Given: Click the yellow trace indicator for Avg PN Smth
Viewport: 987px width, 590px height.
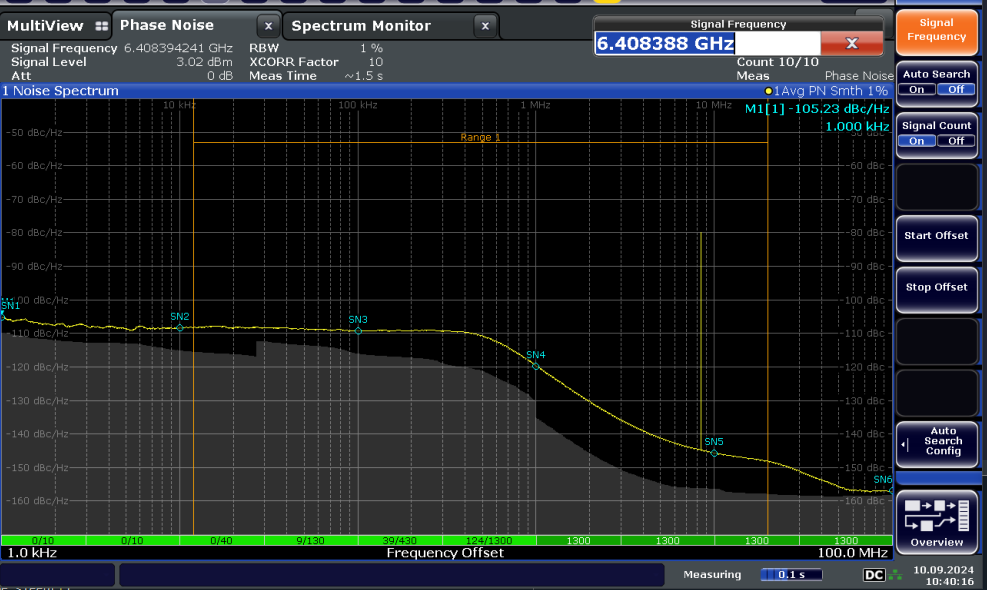Looking at the screenshot, I should 825,90.
